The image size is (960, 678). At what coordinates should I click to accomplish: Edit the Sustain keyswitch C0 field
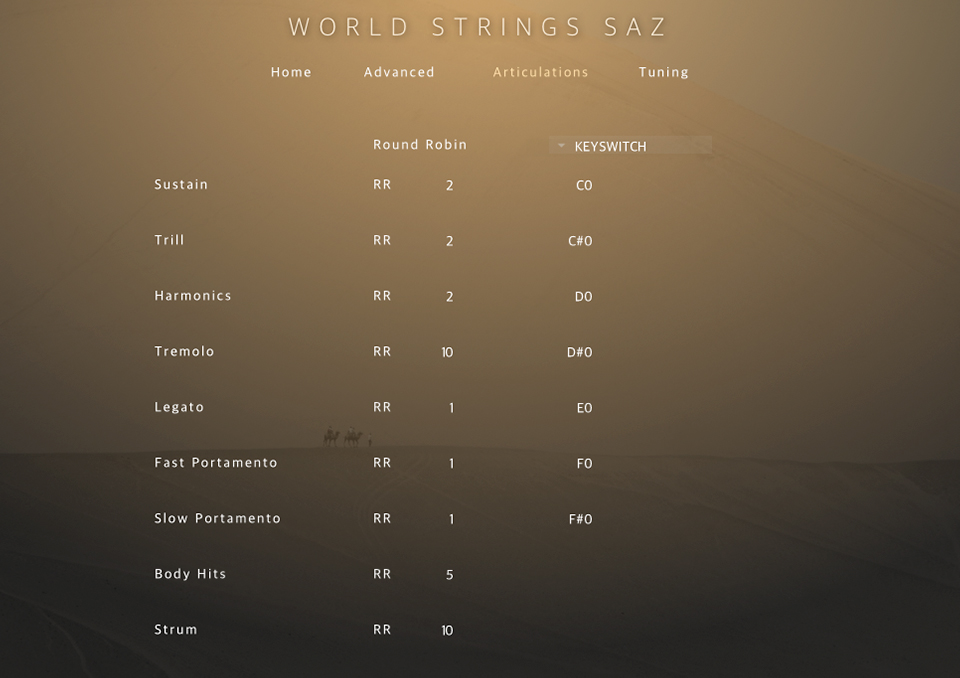584,185
